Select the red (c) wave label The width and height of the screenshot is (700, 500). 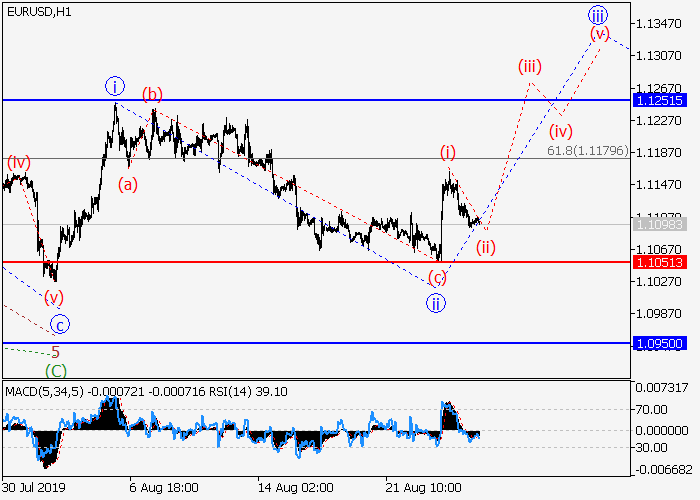[x=437, y=277]
